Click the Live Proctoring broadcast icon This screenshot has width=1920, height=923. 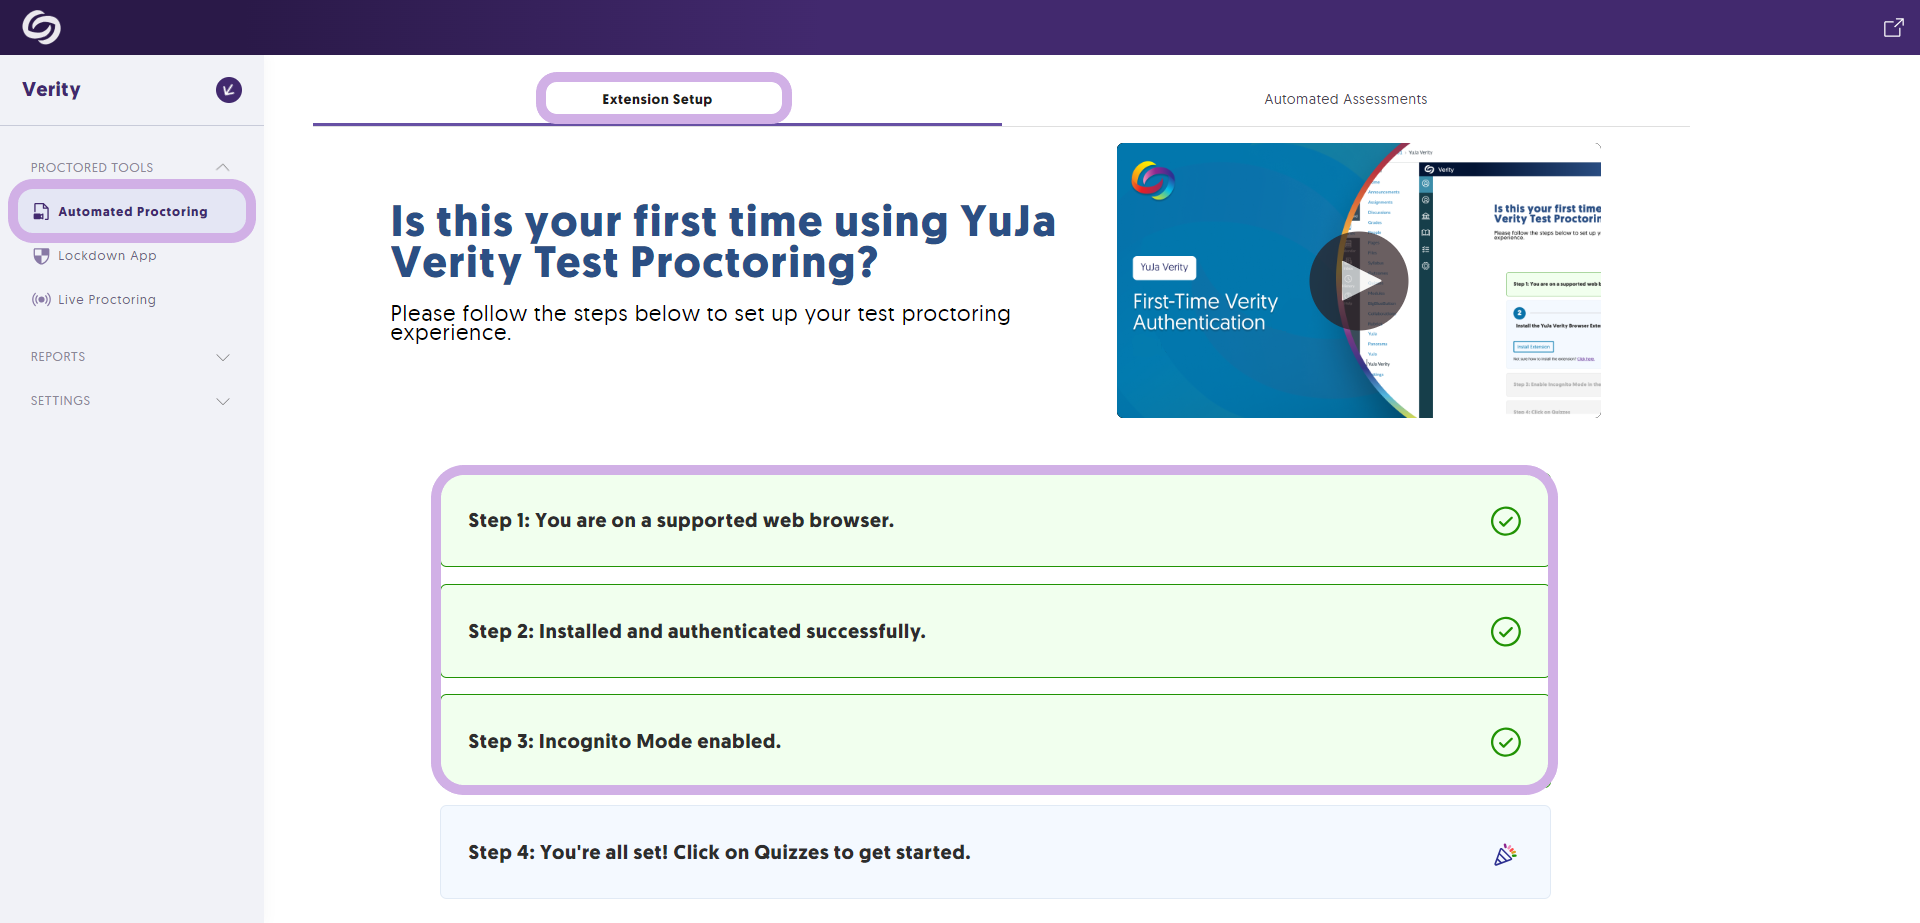click(41, 300)
